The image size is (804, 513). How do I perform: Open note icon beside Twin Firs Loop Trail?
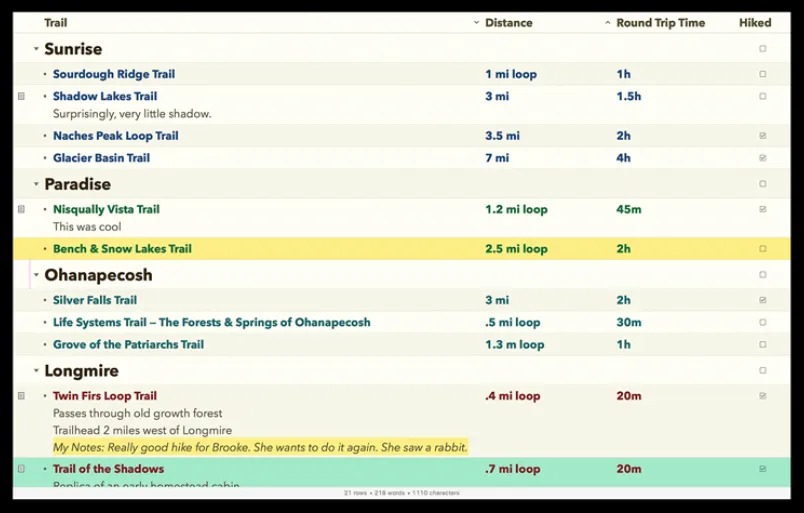click(21, 396)
